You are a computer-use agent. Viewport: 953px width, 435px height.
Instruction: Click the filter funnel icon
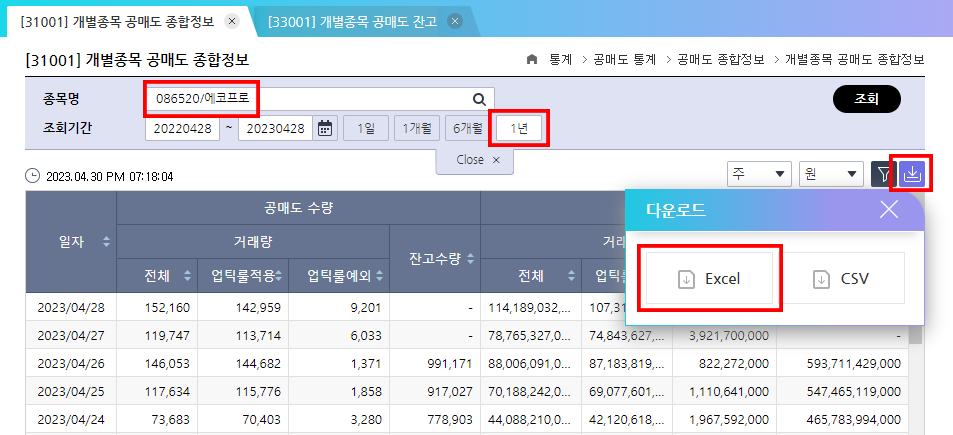click(882, 174)
